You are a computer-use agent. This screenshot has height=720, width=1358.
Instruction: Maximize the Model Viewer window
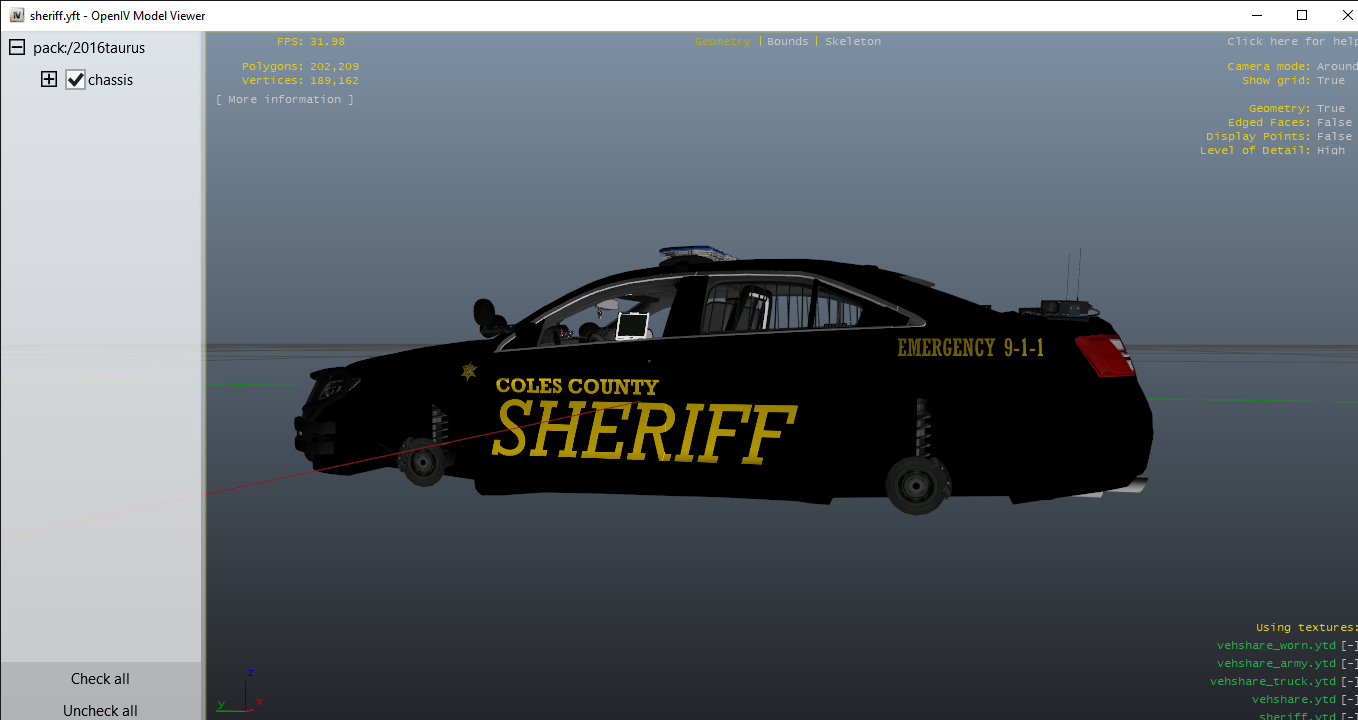click(1301, 15)
